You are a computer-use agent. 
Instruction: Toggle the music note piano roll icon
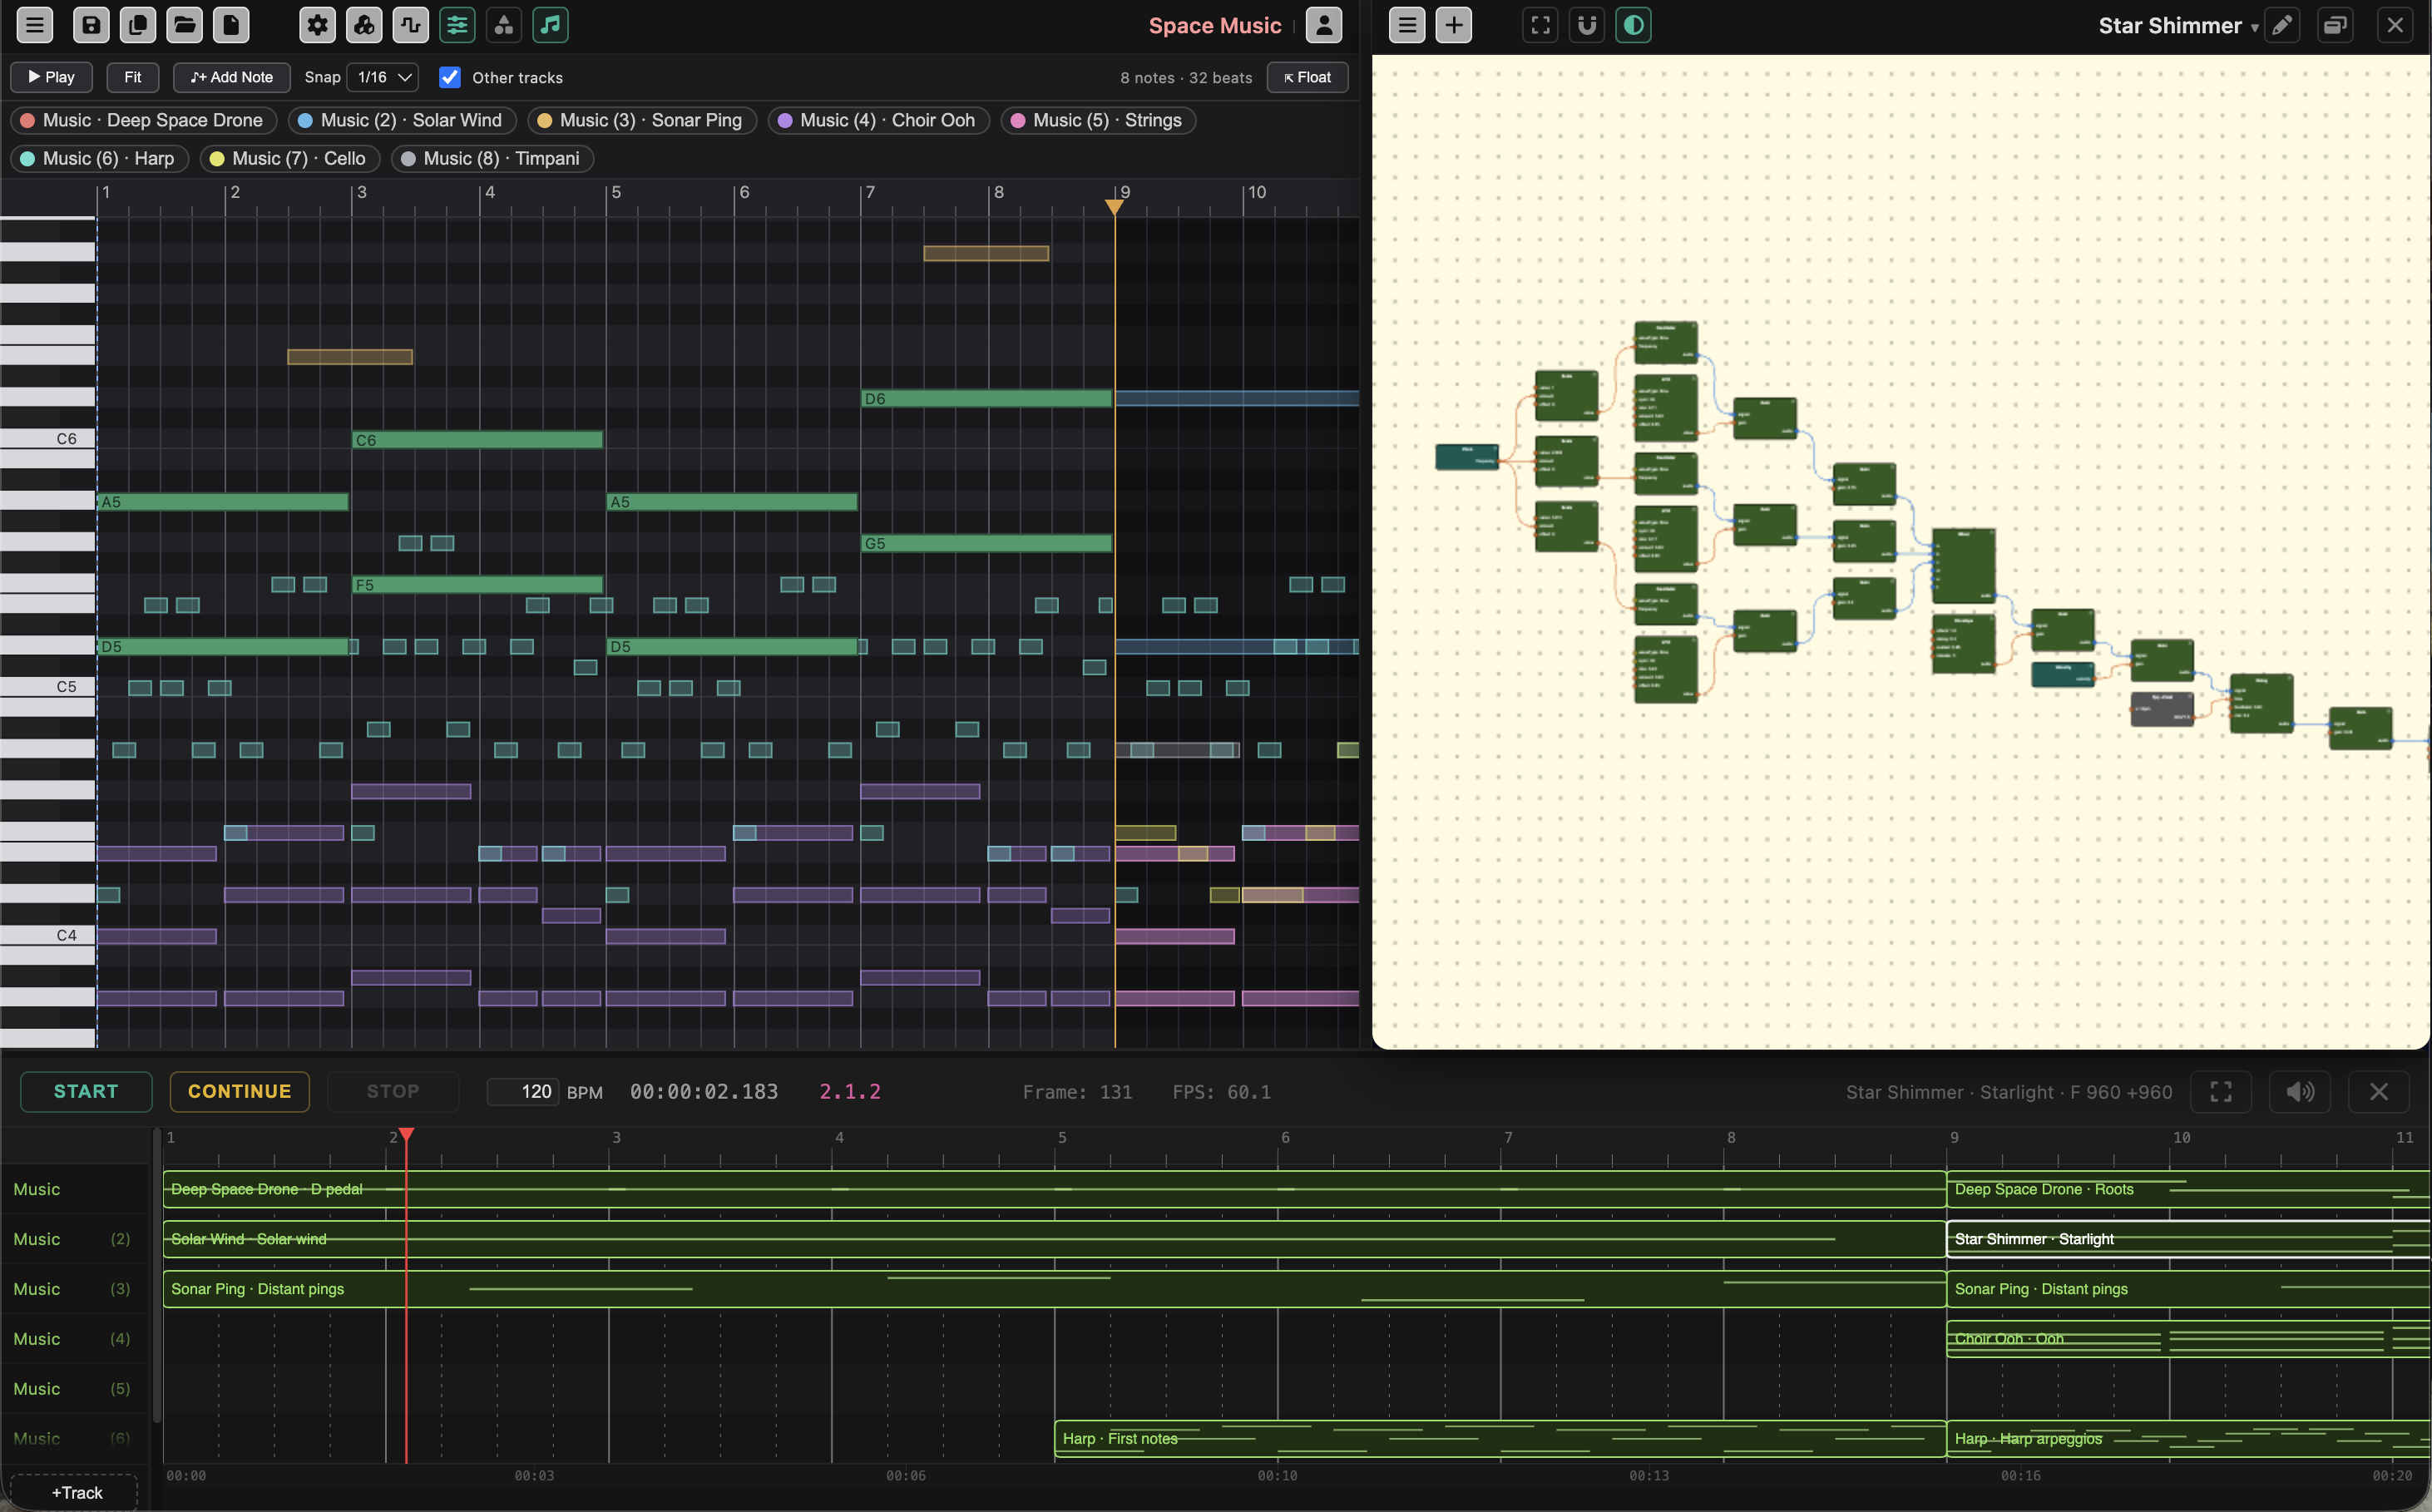(x=550, y=25)
